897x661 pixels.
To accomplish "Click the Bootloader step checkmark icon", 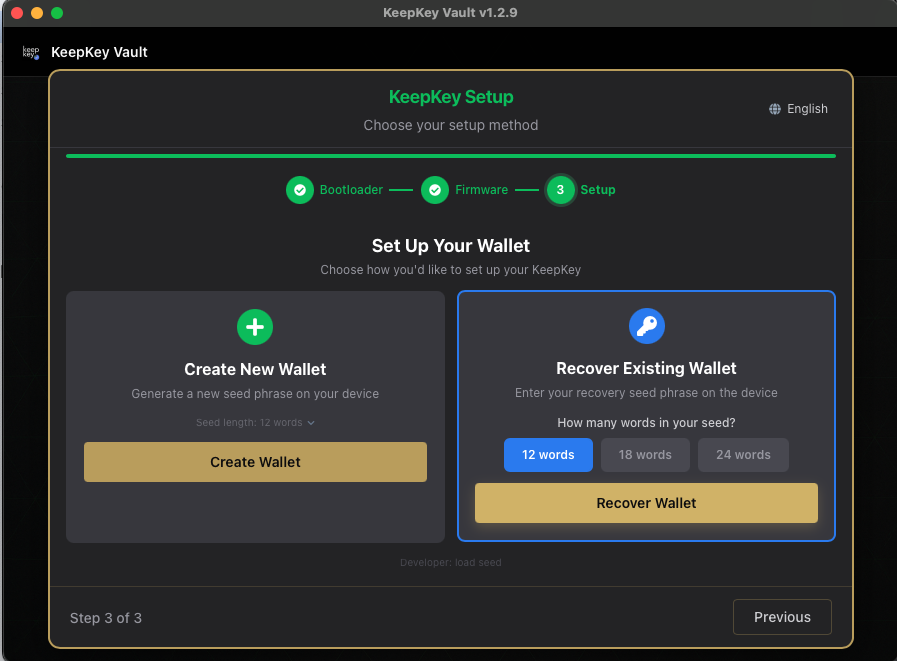I will (300, 189).
